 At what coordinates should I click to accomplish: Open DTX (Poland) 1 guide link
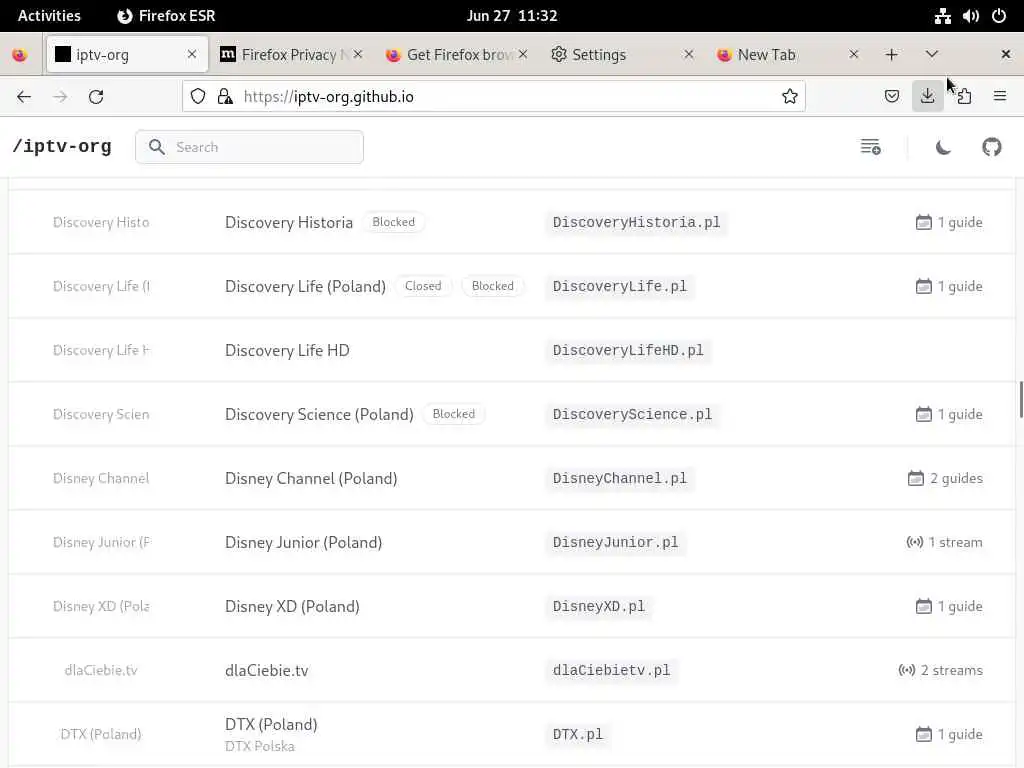pos(949,734)
